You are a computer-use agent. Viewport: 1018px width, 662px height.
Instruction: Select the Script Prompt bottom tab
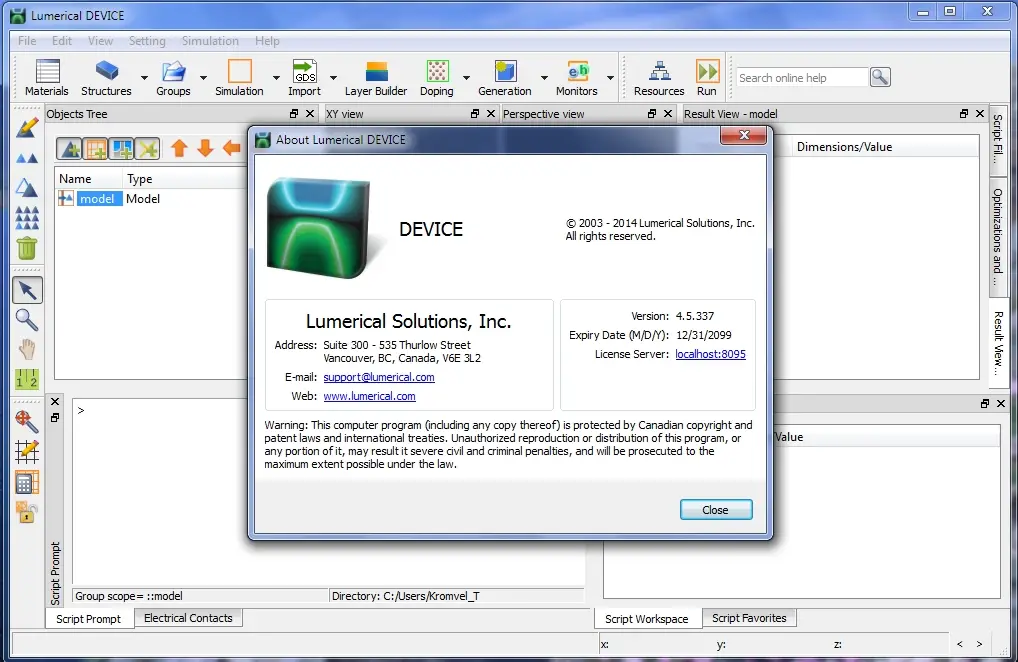[88, 619]
